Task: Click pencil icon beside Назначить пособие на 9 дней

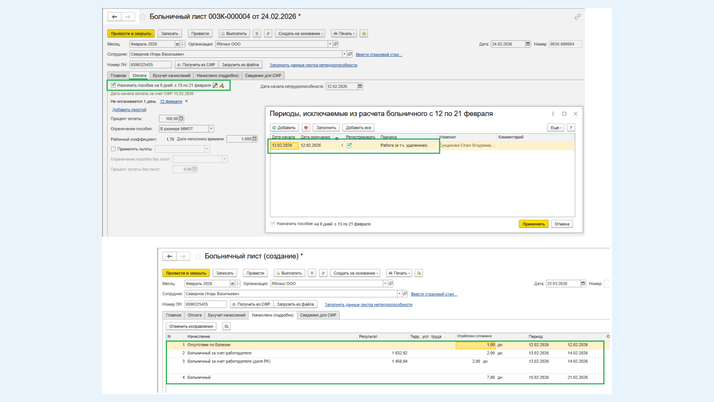Action: click(215, 86)
